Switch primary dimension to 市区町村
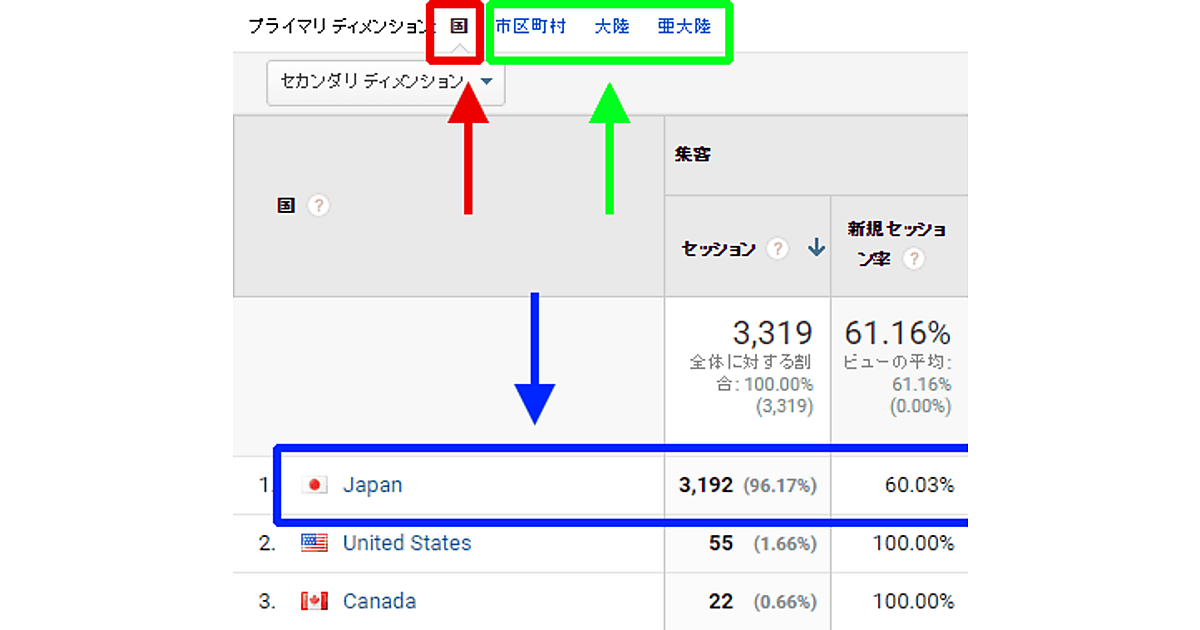Screen dimensions: 1200x630 [x=531, y=27]
